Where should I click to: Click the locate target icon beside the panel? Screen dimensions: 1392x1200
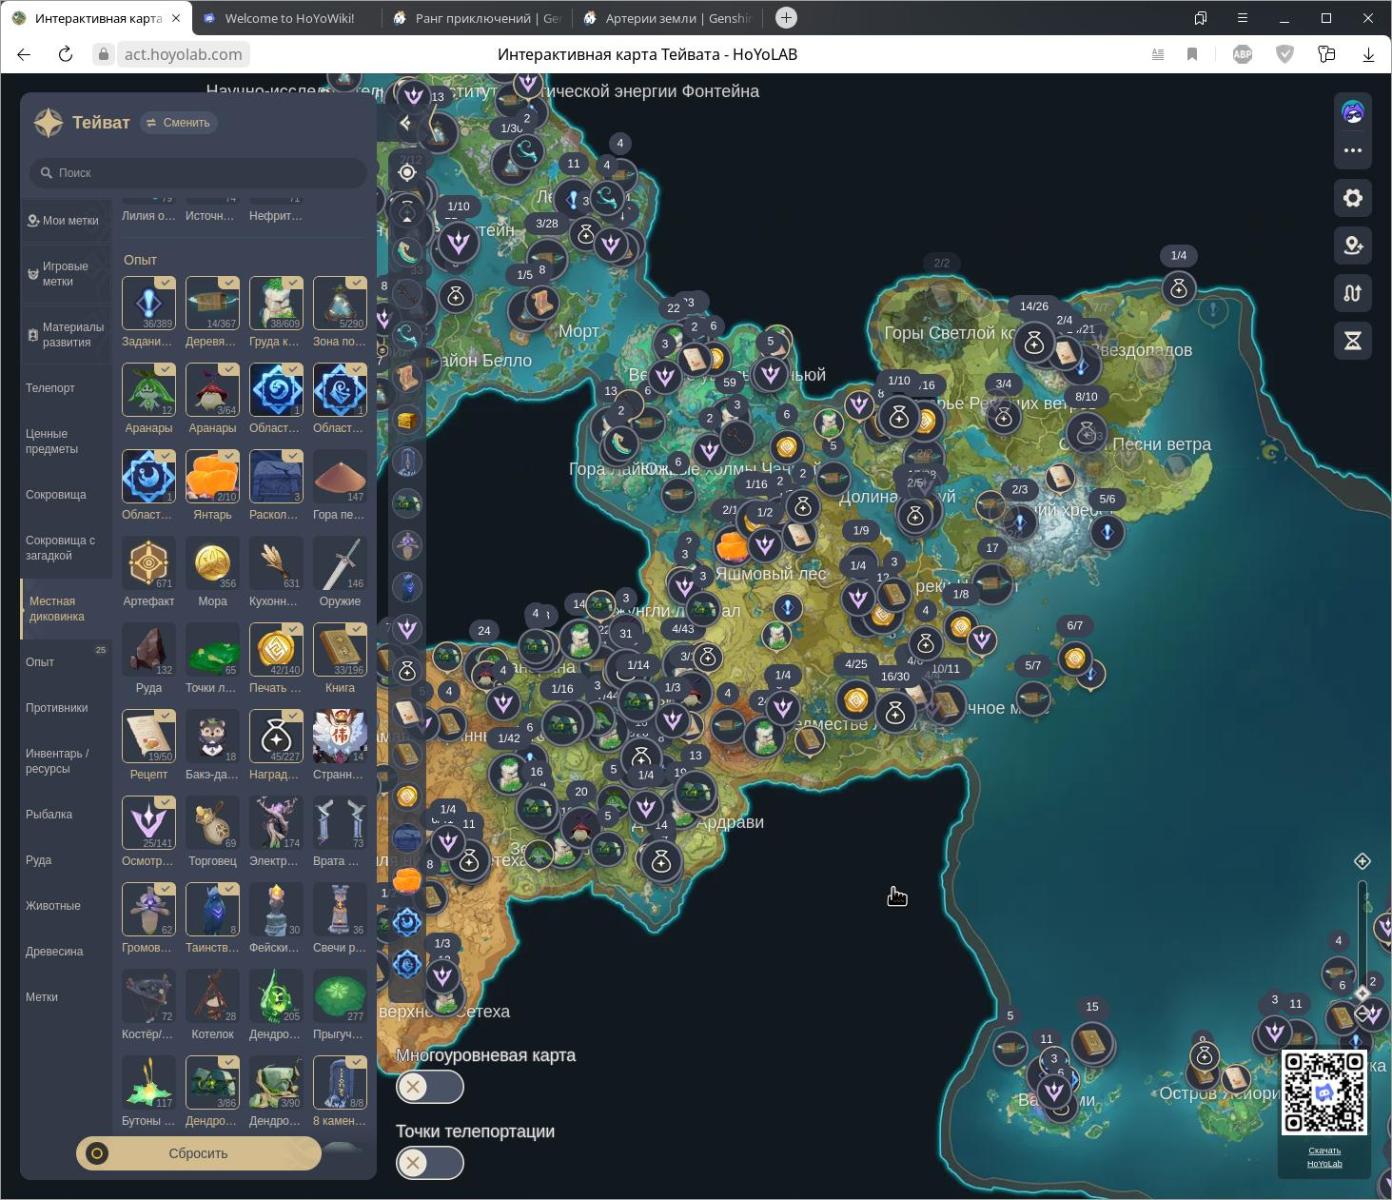[x=407, y=172]
